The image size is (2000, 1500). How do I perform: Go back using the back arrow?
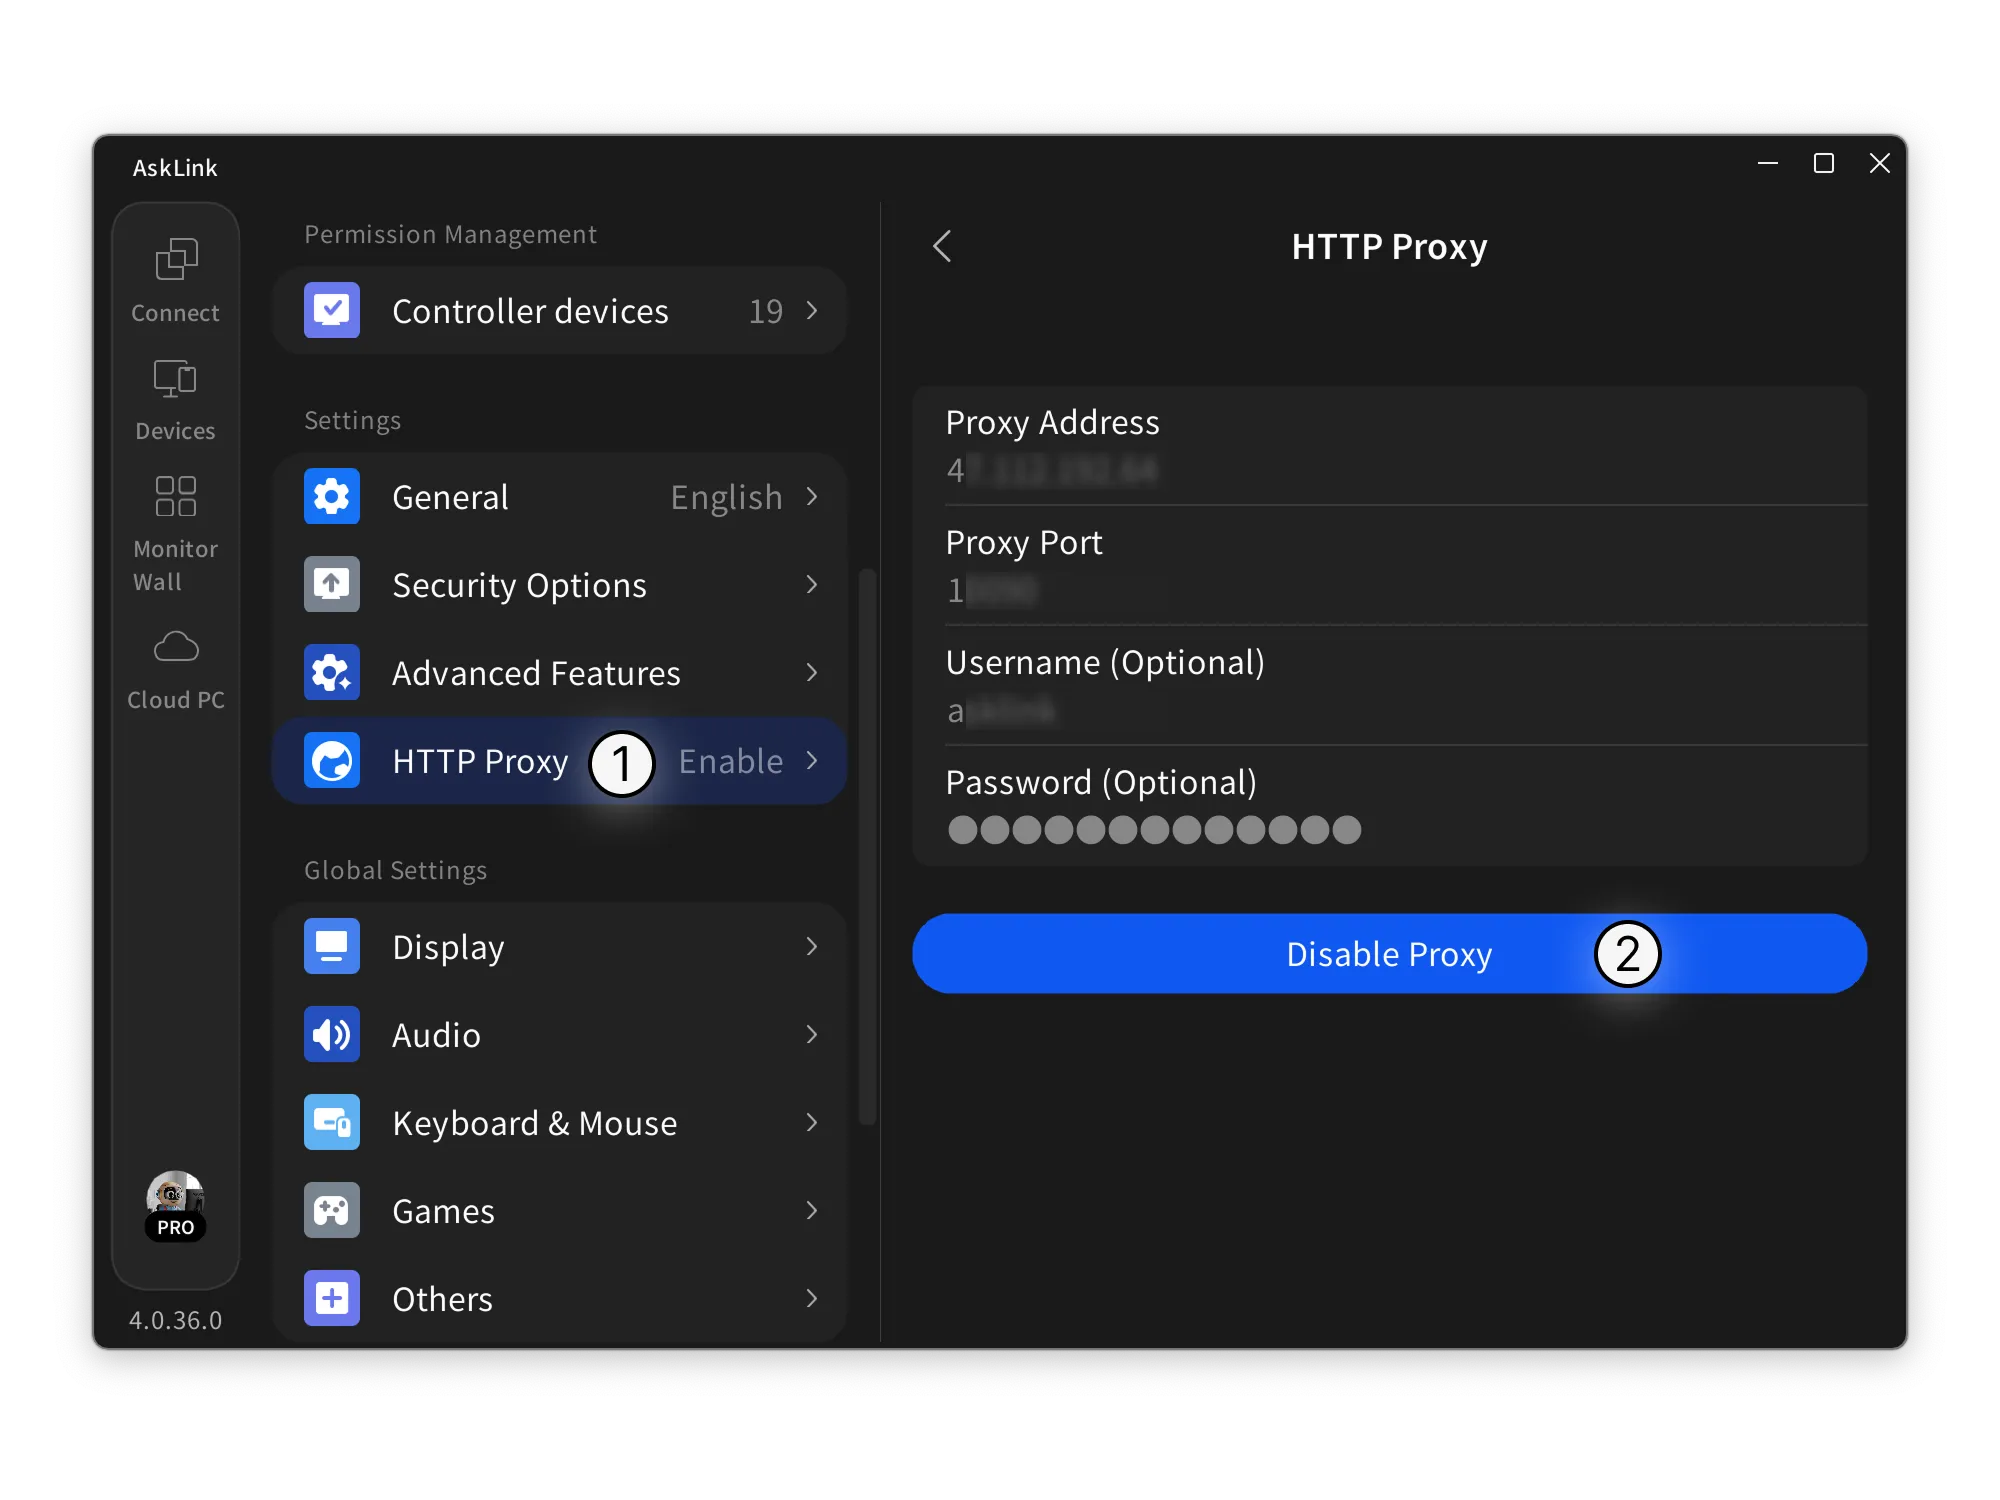tap(941, 246)
